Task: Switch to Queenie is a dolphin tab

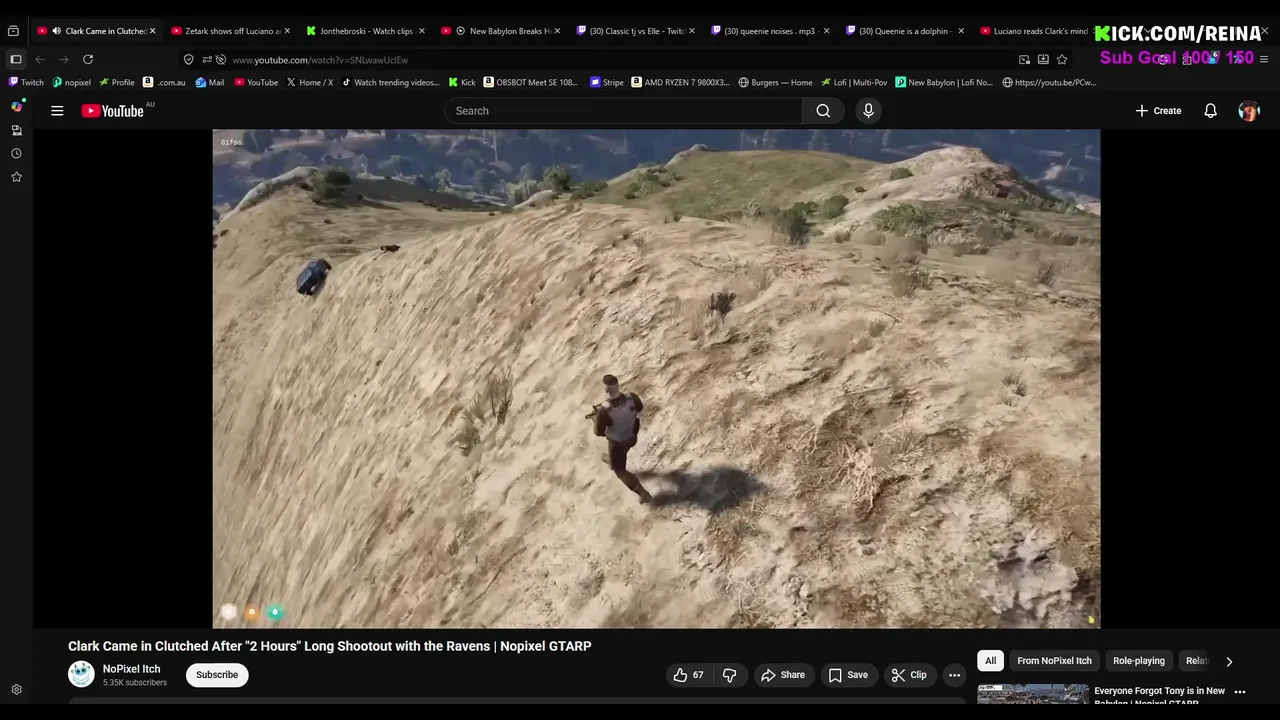Action: 905,31
